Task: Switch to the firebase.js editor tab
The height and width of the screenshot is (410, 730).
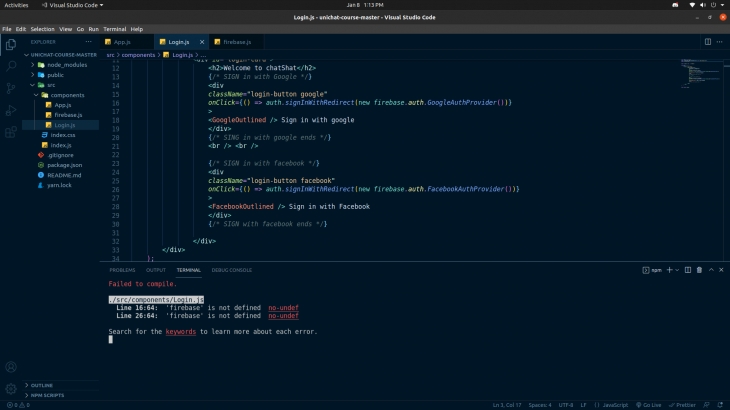Action: click(x=237, y=42)
